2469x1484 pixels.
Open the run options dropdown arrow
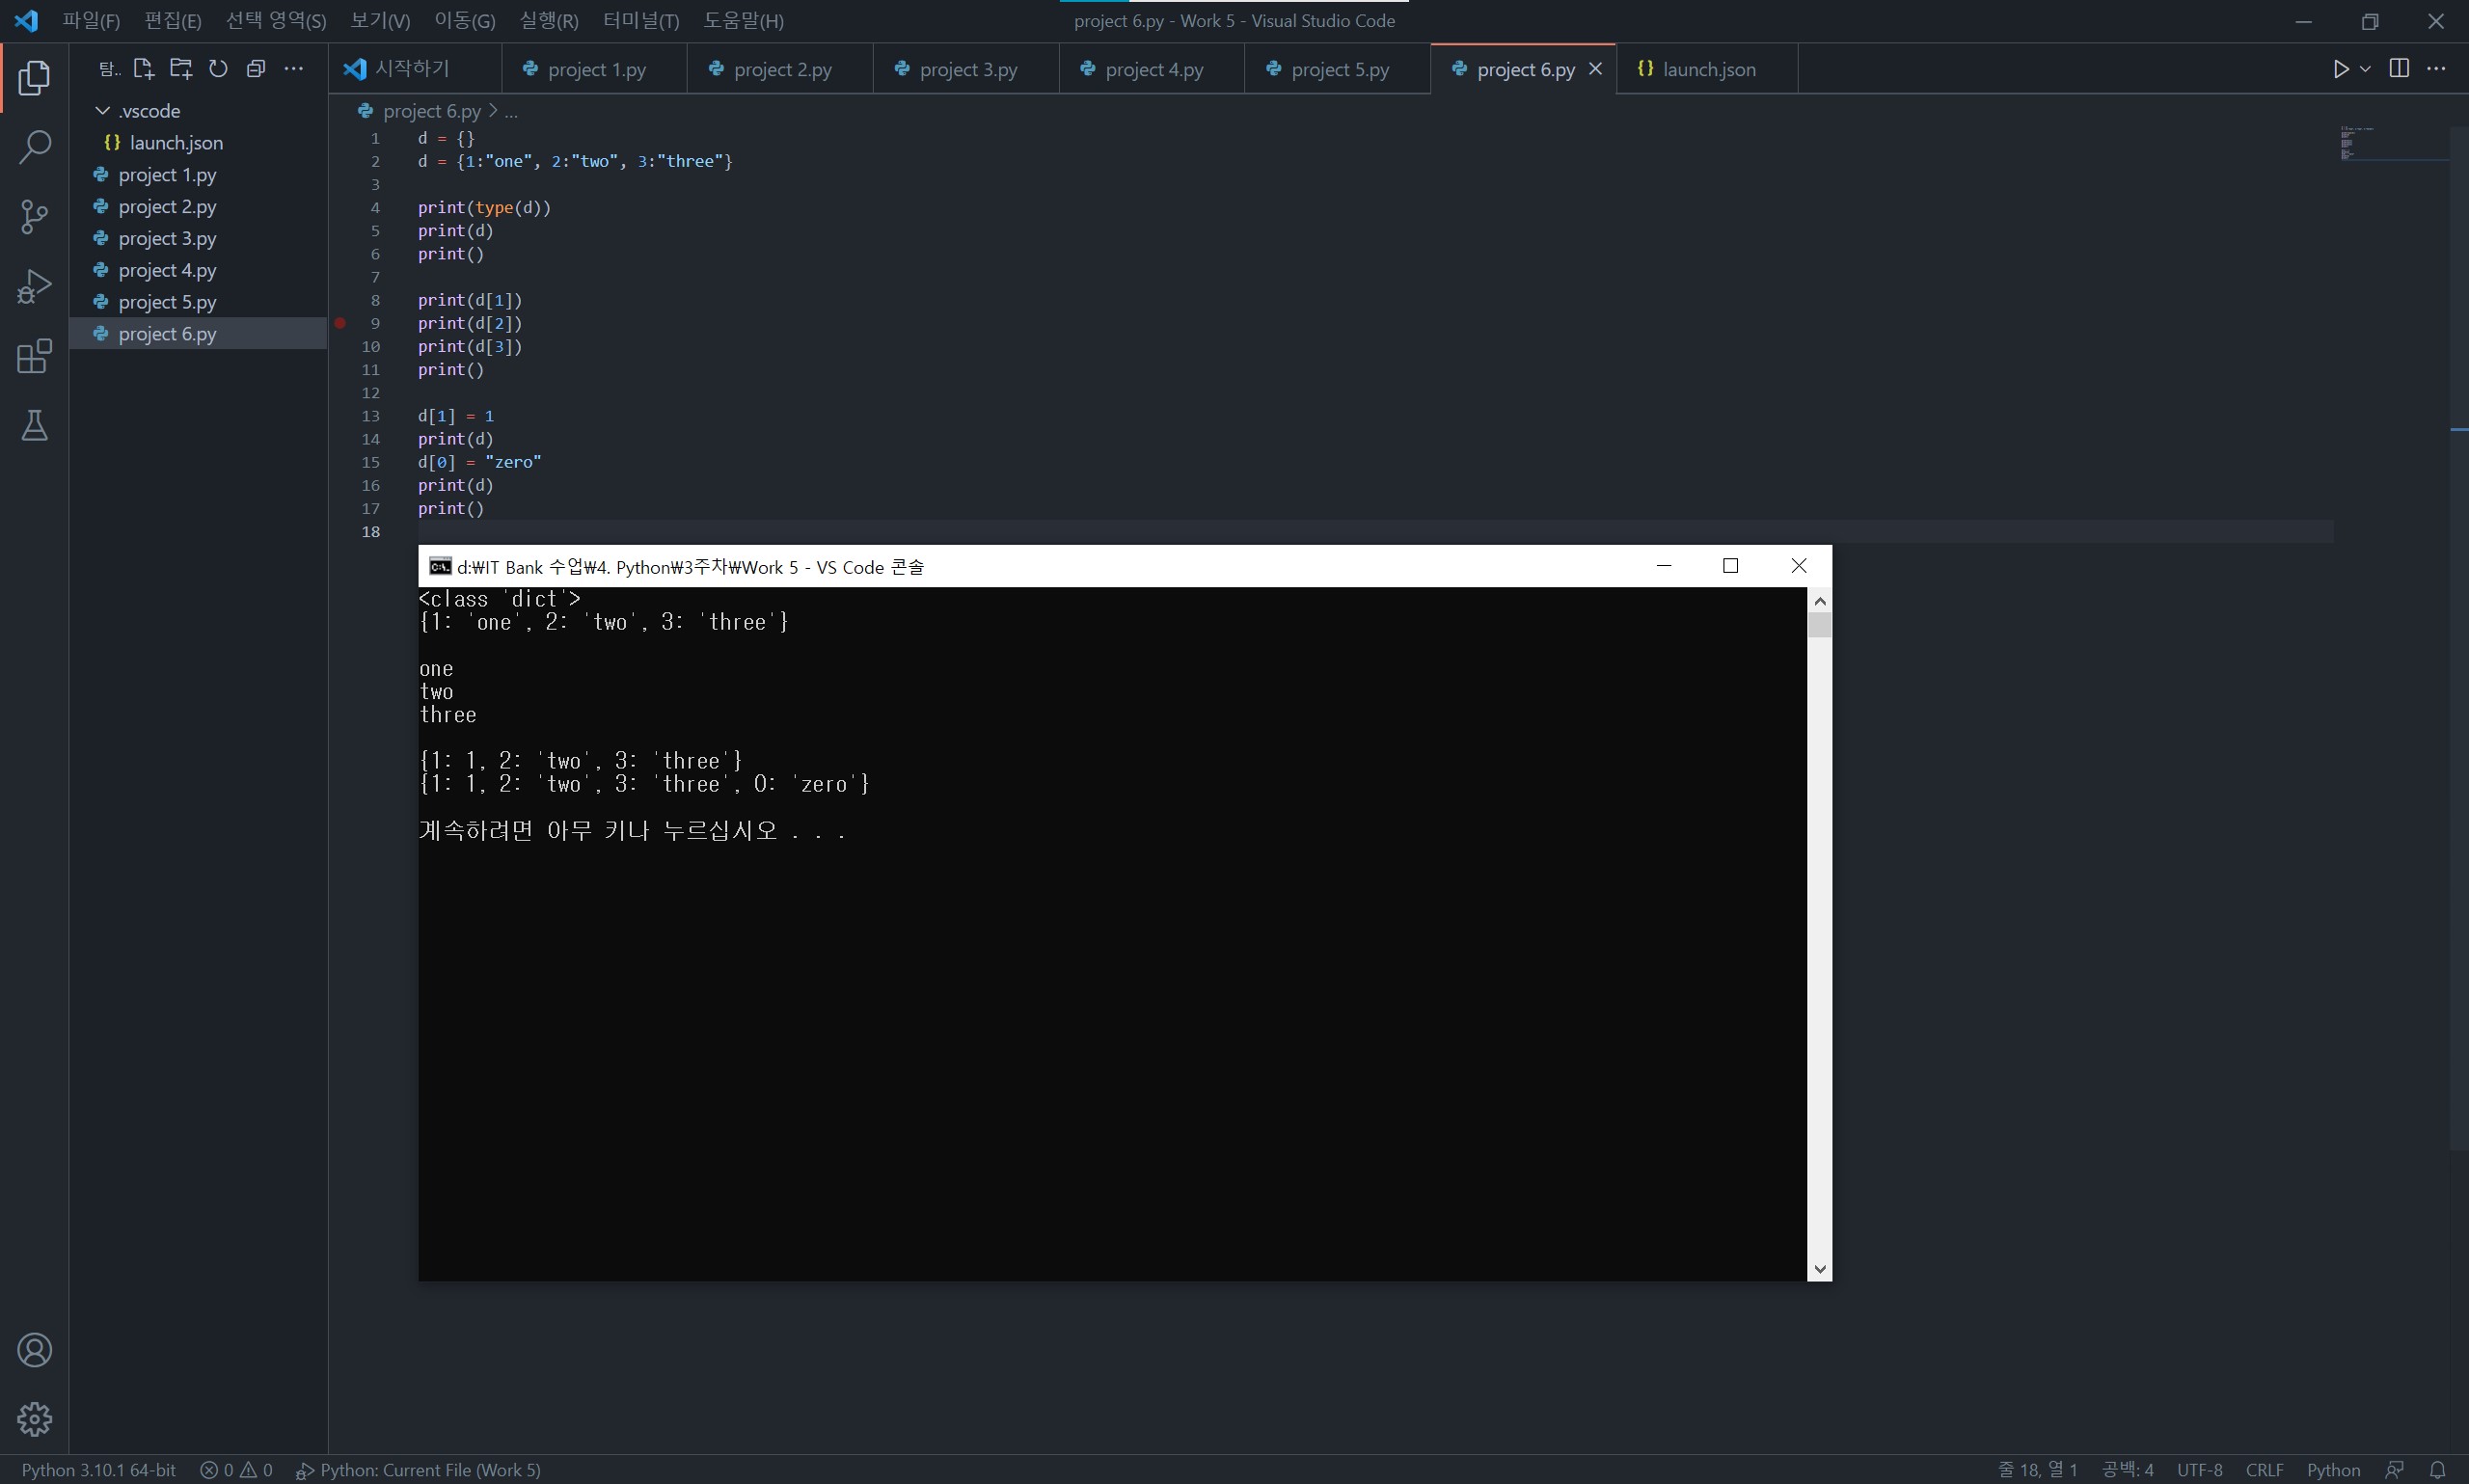tap(2365, 69)
